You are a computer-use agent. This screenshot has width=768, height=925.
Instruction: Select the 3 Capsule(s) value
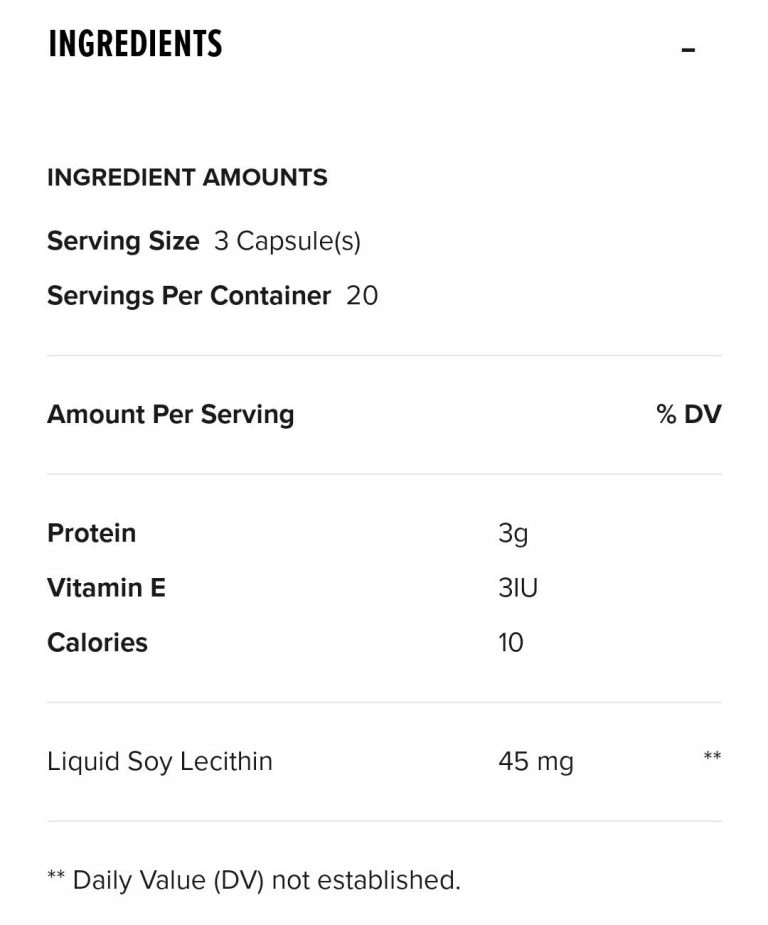(287, 241)
